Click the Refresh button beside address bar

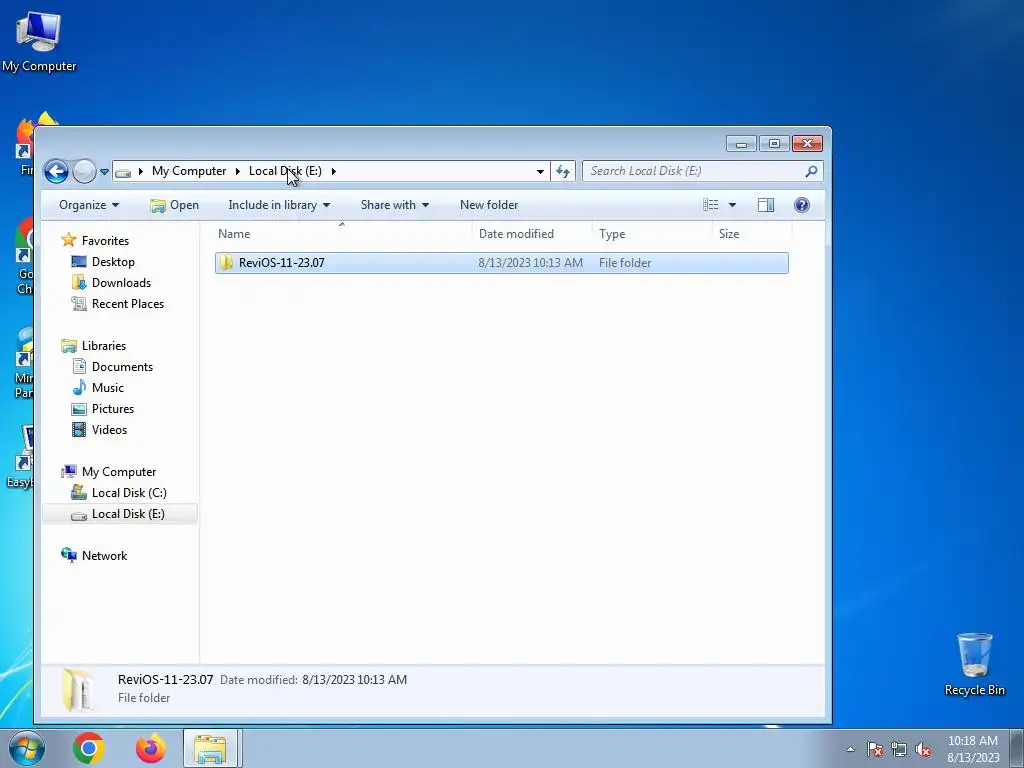click(x=563, y=171)
